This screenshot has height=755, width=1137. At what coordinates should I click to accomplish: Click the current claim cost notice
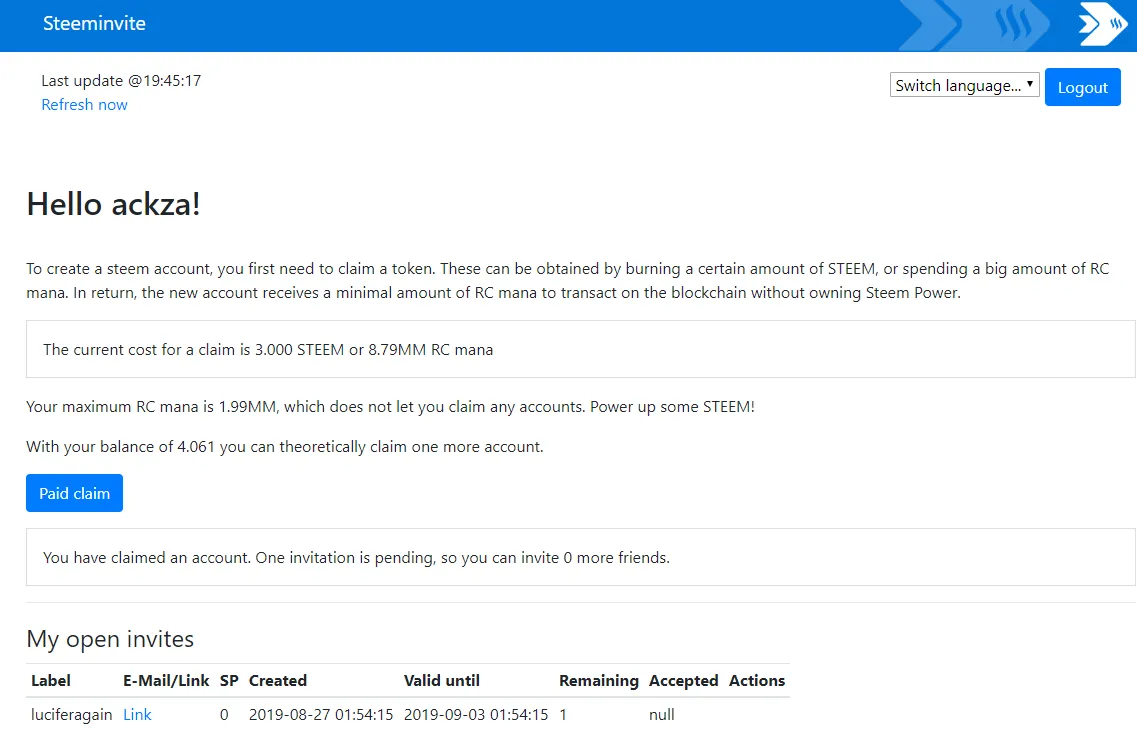click(581, 350)
